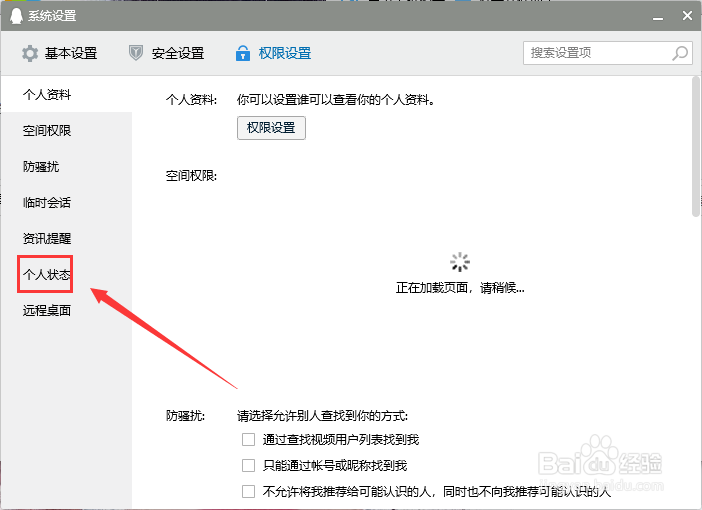Click the 防骚扰: section heading
The width and height of the screenshot is (702, 510).
185,416
